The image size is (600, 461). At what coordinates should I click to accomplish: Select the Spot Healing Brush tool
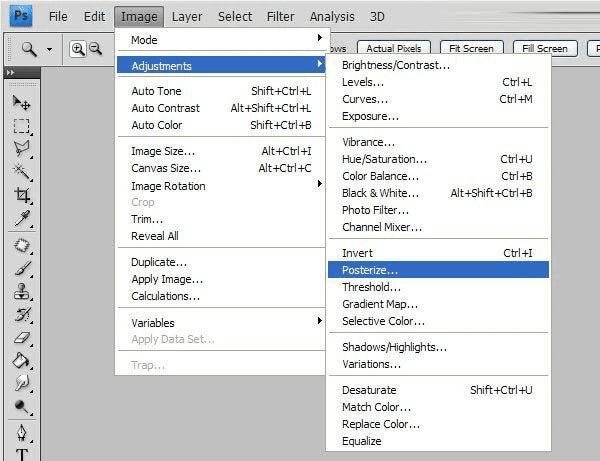22,246
